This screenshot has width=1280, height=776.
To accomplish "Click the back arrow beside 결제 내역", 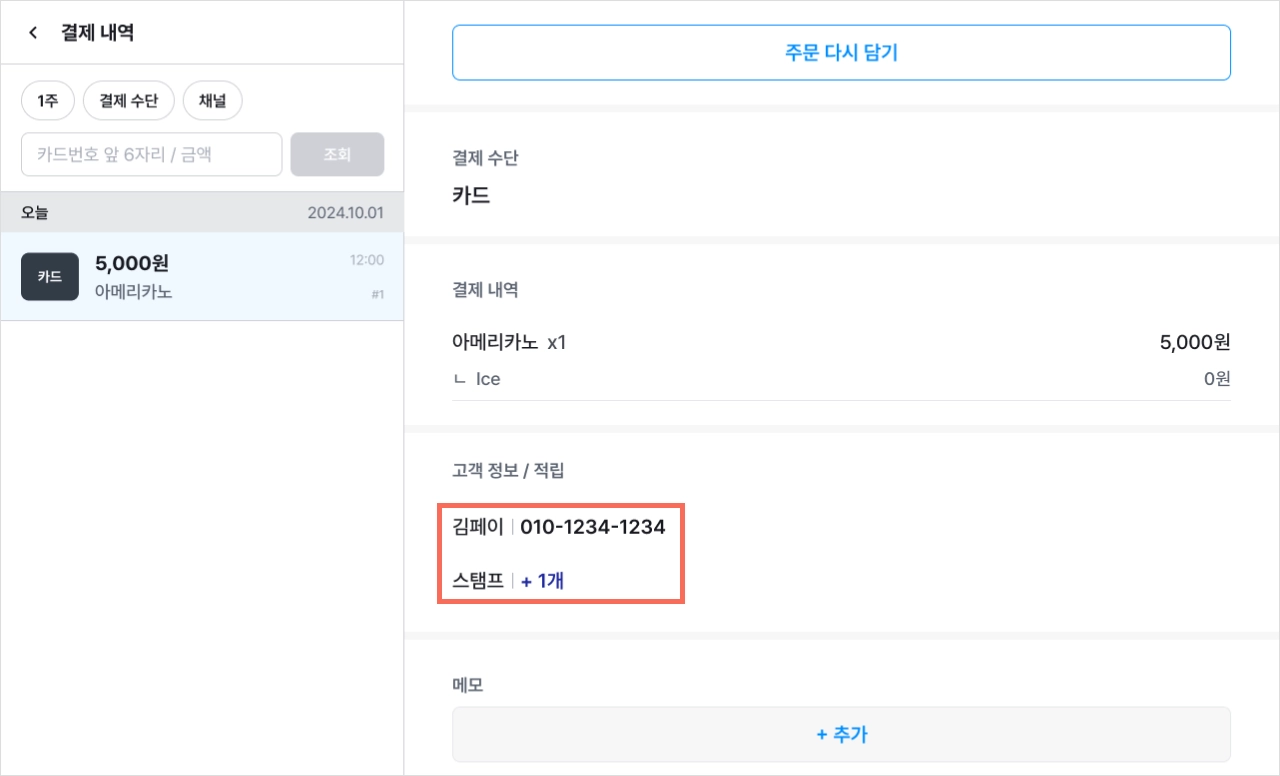I will (x=33, y=33).
